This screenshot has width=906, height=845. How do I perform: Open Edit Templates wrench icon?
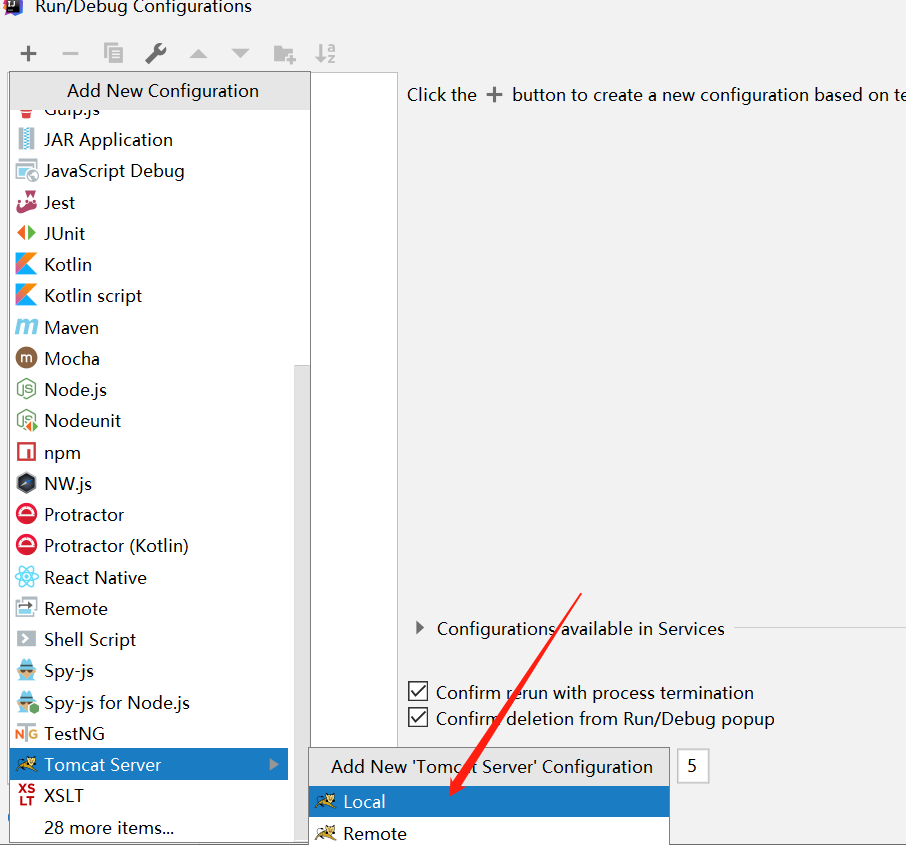pos(155,54)
